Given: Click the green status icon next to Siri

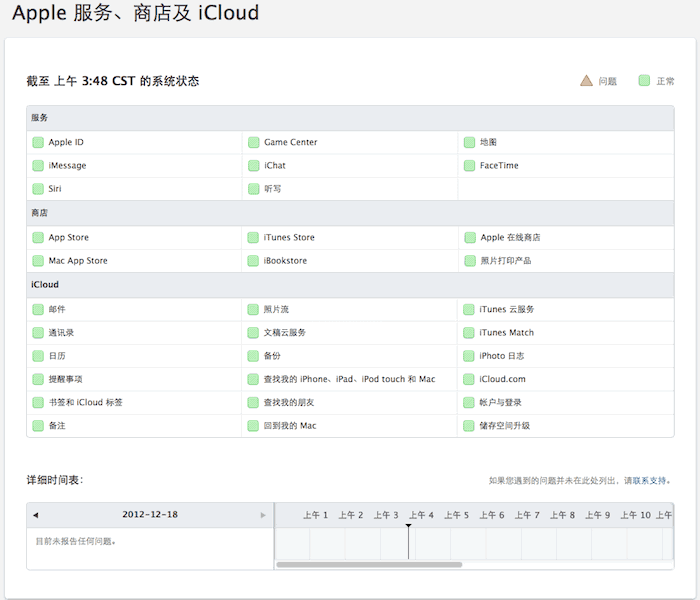Looking at the screenshot, I should coord(38,189).
